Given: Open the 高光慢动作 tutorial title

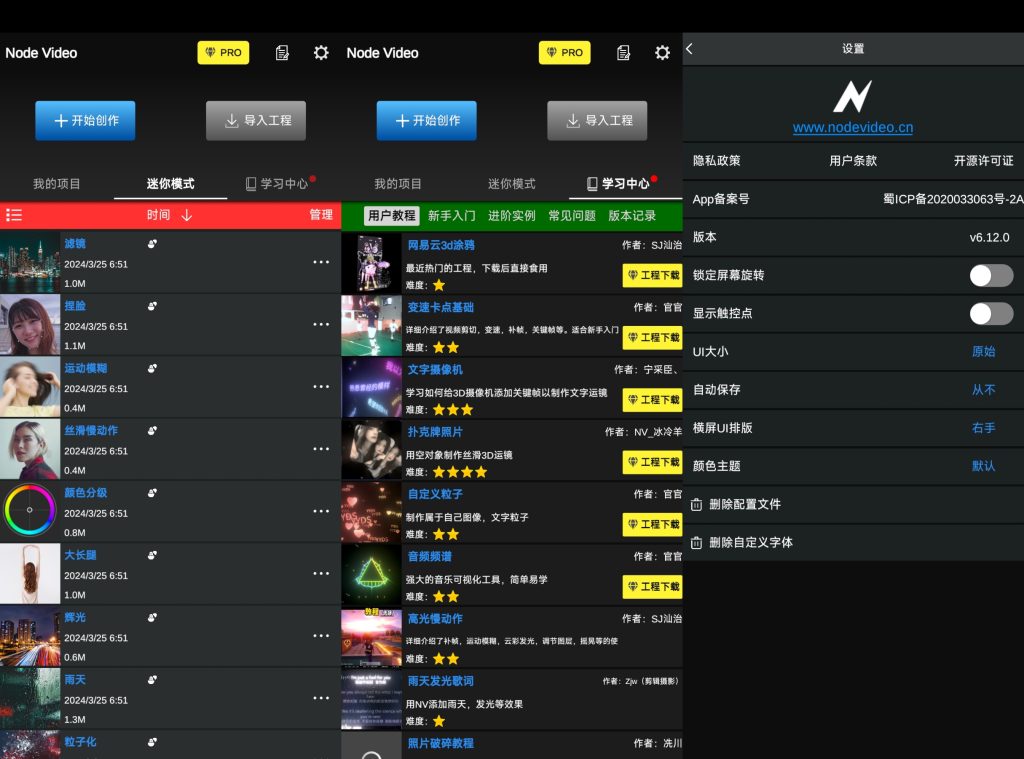Looking at the screenshot, I should [435, 619].
